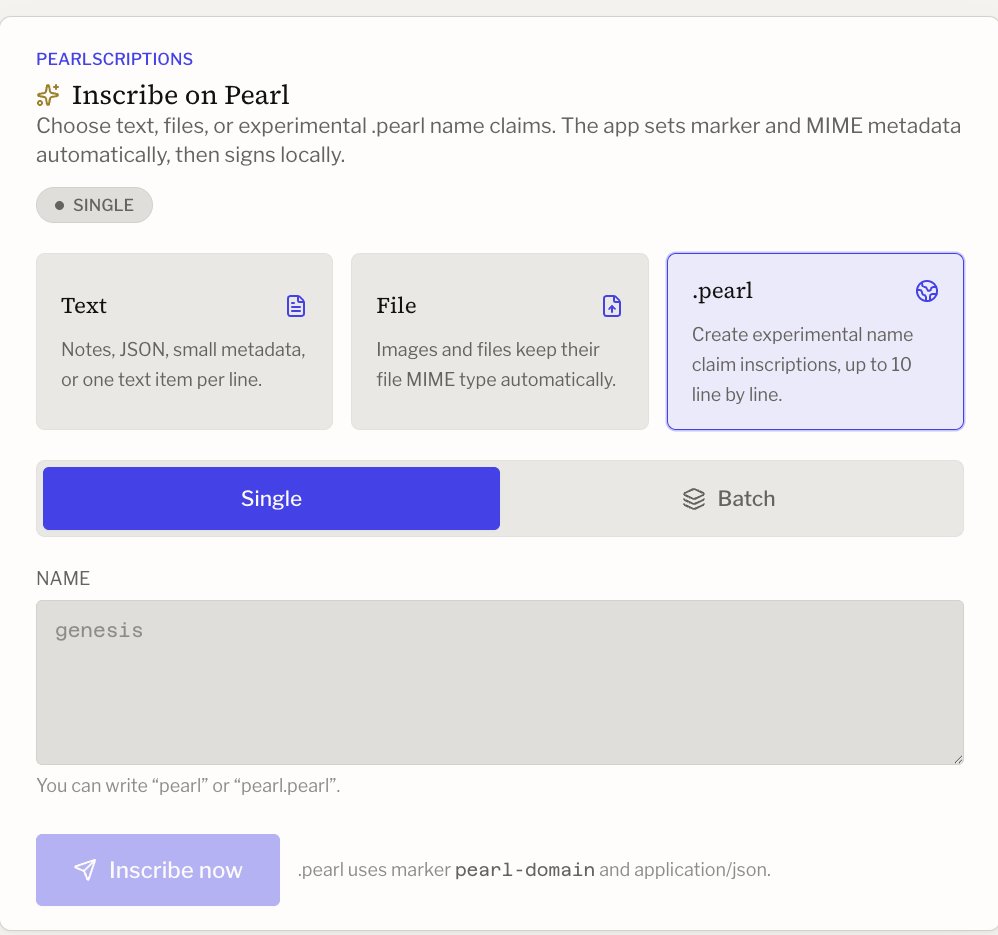Select the Text inscription type card
This screenshot has height=935, width=998.
coord(185,342)
